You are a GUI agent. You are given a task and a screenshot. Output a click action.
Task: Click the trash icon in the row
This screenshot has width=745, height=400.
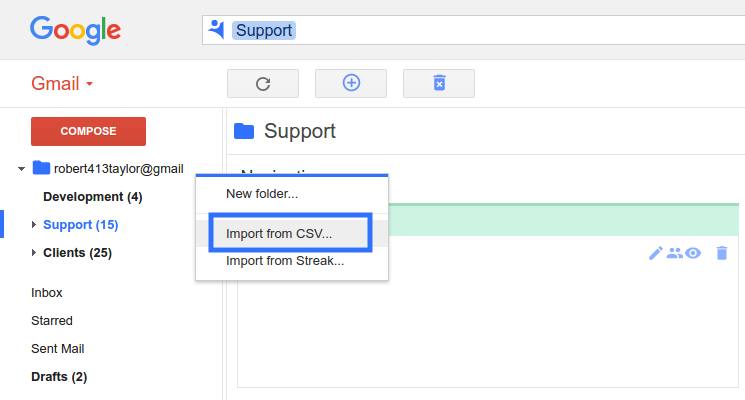click(x=722, y=253)
